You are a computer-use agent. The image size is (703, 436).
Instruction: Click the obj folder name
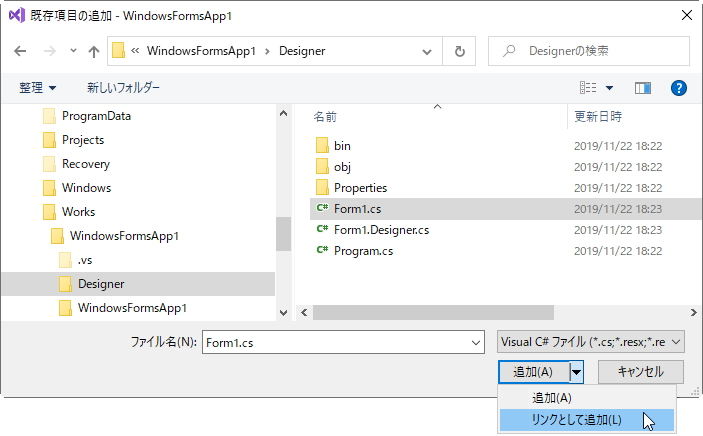(342, 167)
